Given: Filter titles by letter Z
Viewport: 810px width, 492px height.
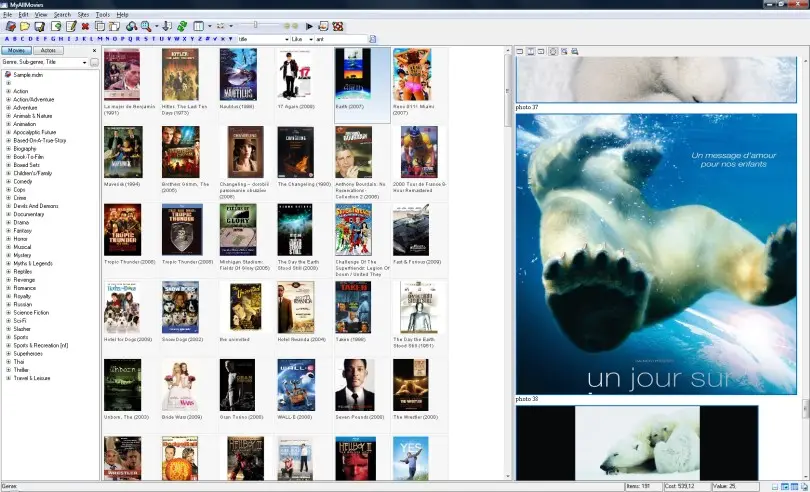Looking at the screenshot, I should click(x=199, y=39).
